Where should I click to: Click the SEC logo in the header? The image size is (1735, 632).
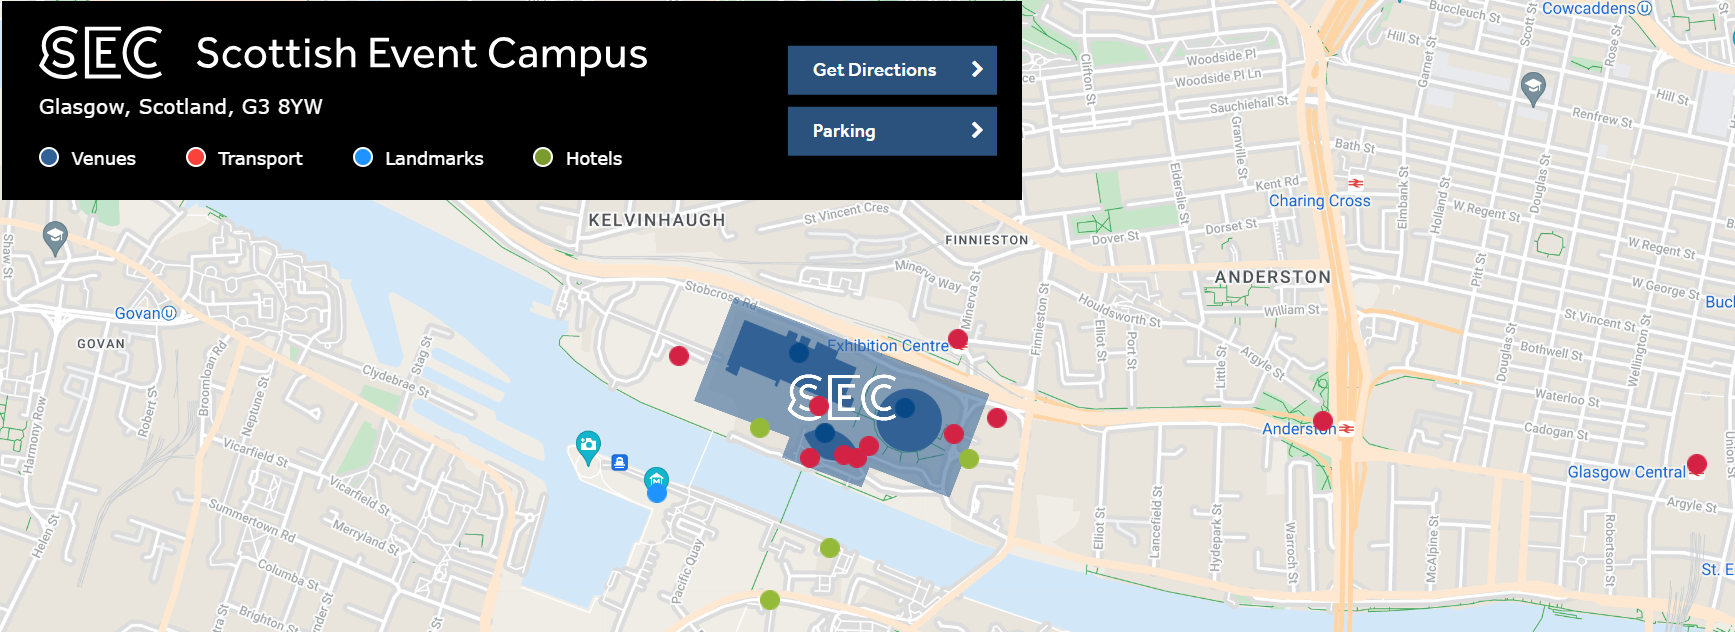[x=101, y=53]
